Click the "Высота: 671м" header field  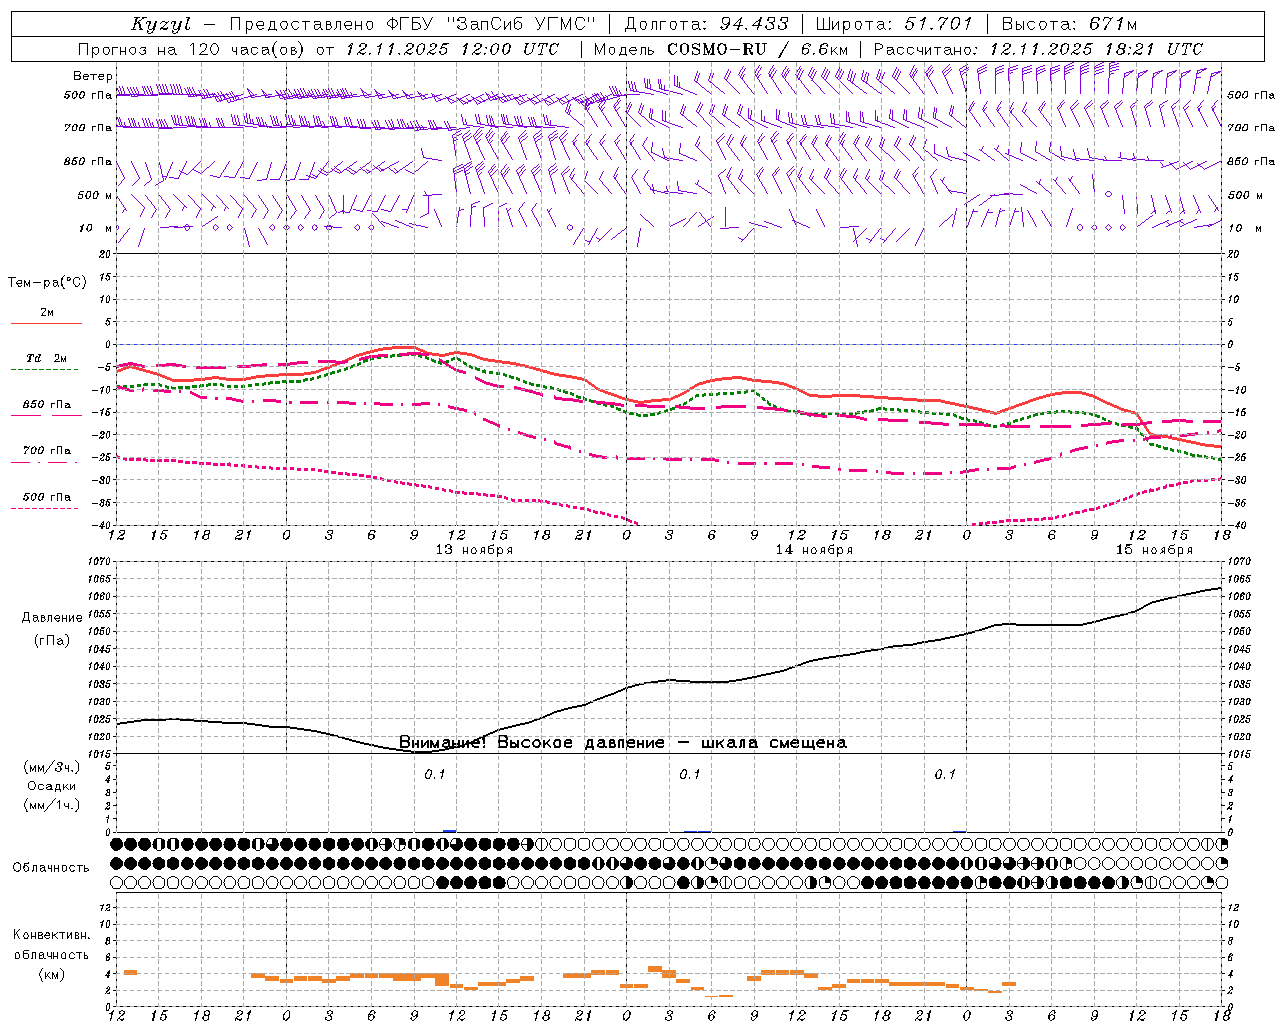tap(1069, 24)
